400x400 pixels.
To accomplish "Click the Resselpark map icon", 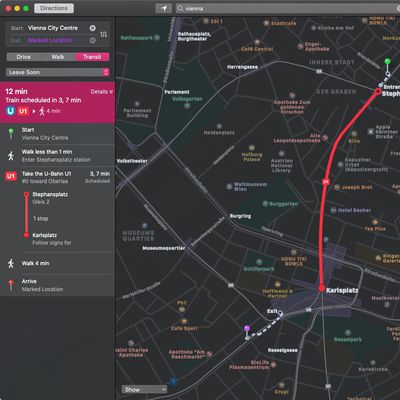I will [x=348, y=332].
